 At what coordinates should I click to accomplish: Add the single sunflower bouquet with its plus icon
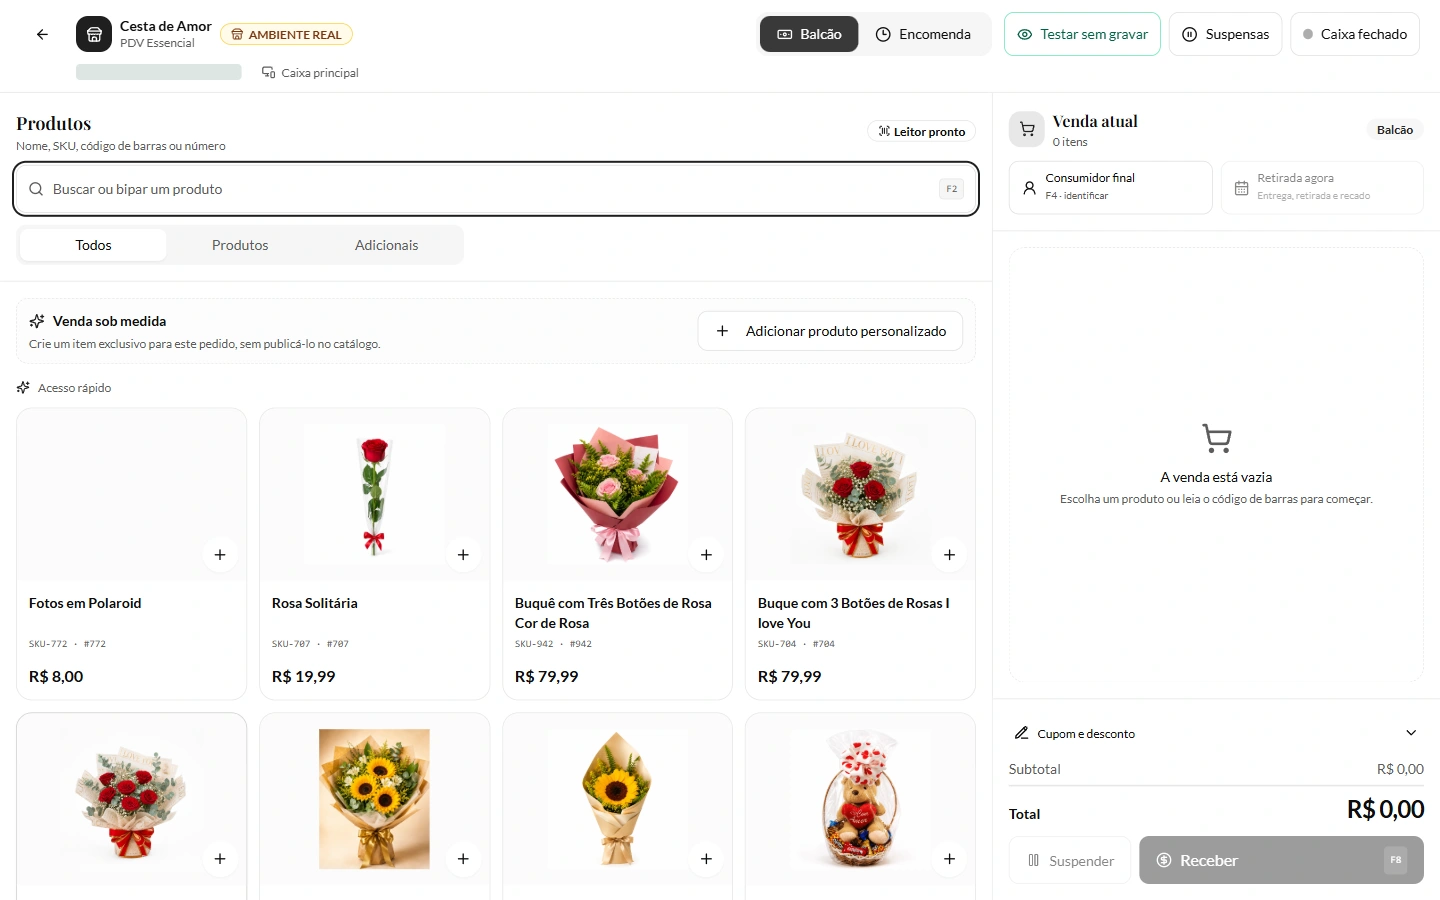[x=706, y=859]
